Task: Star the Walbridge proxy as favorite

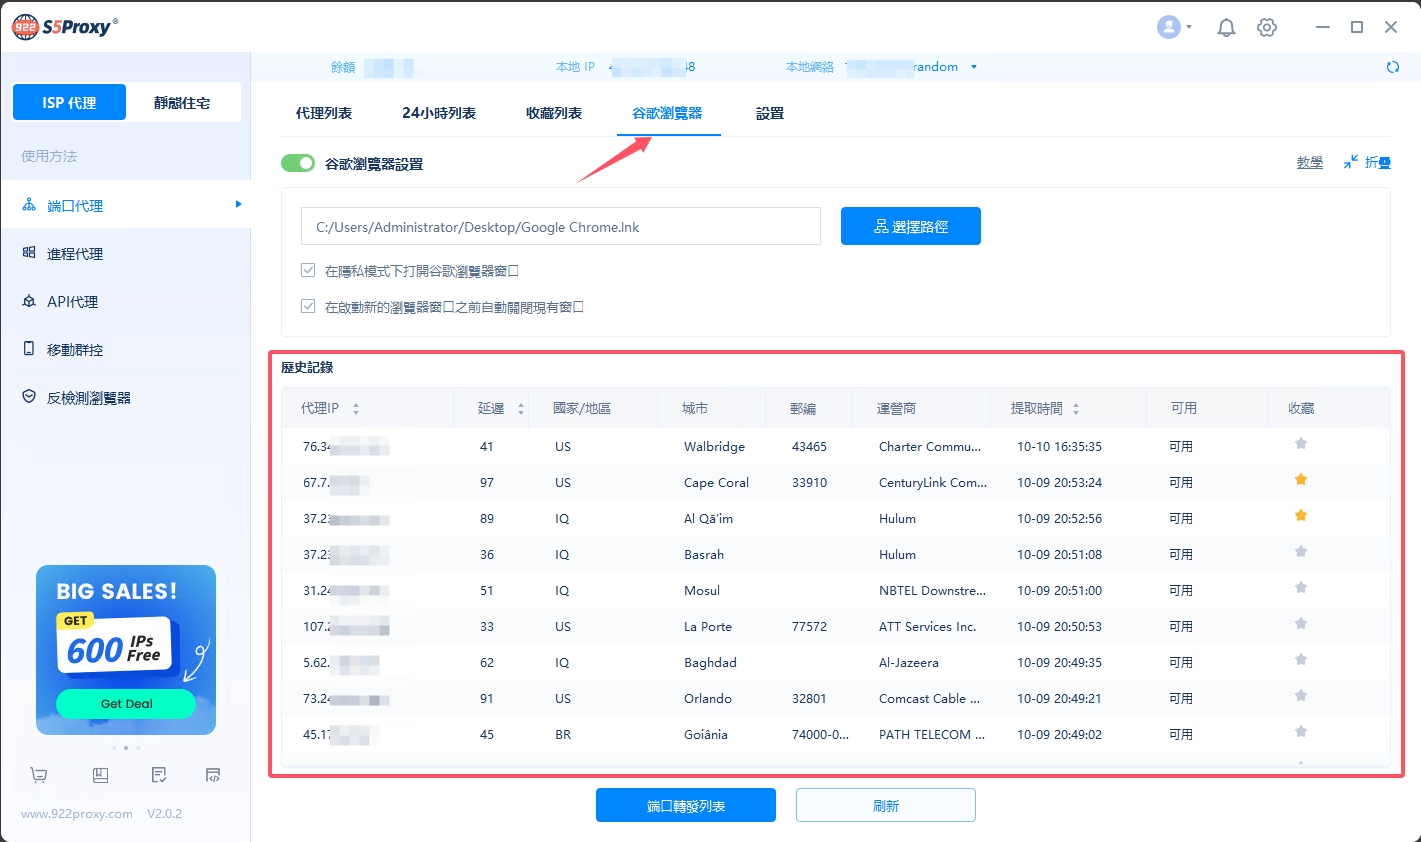Action: click(x=1301, y=444)
